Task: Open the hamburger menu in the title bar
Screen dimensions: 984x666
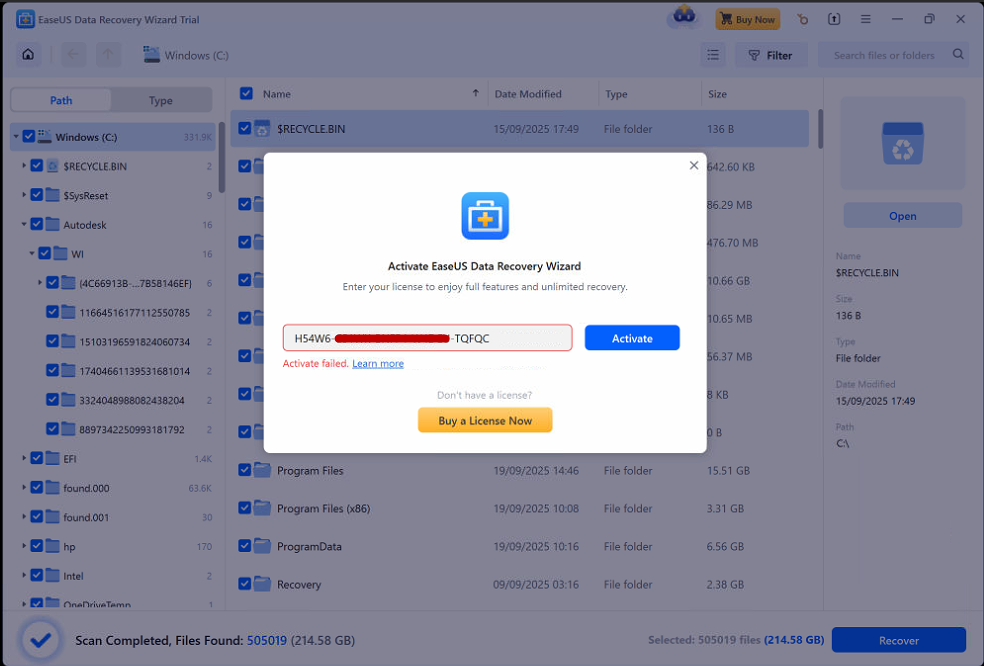Action: pos(866,19)
